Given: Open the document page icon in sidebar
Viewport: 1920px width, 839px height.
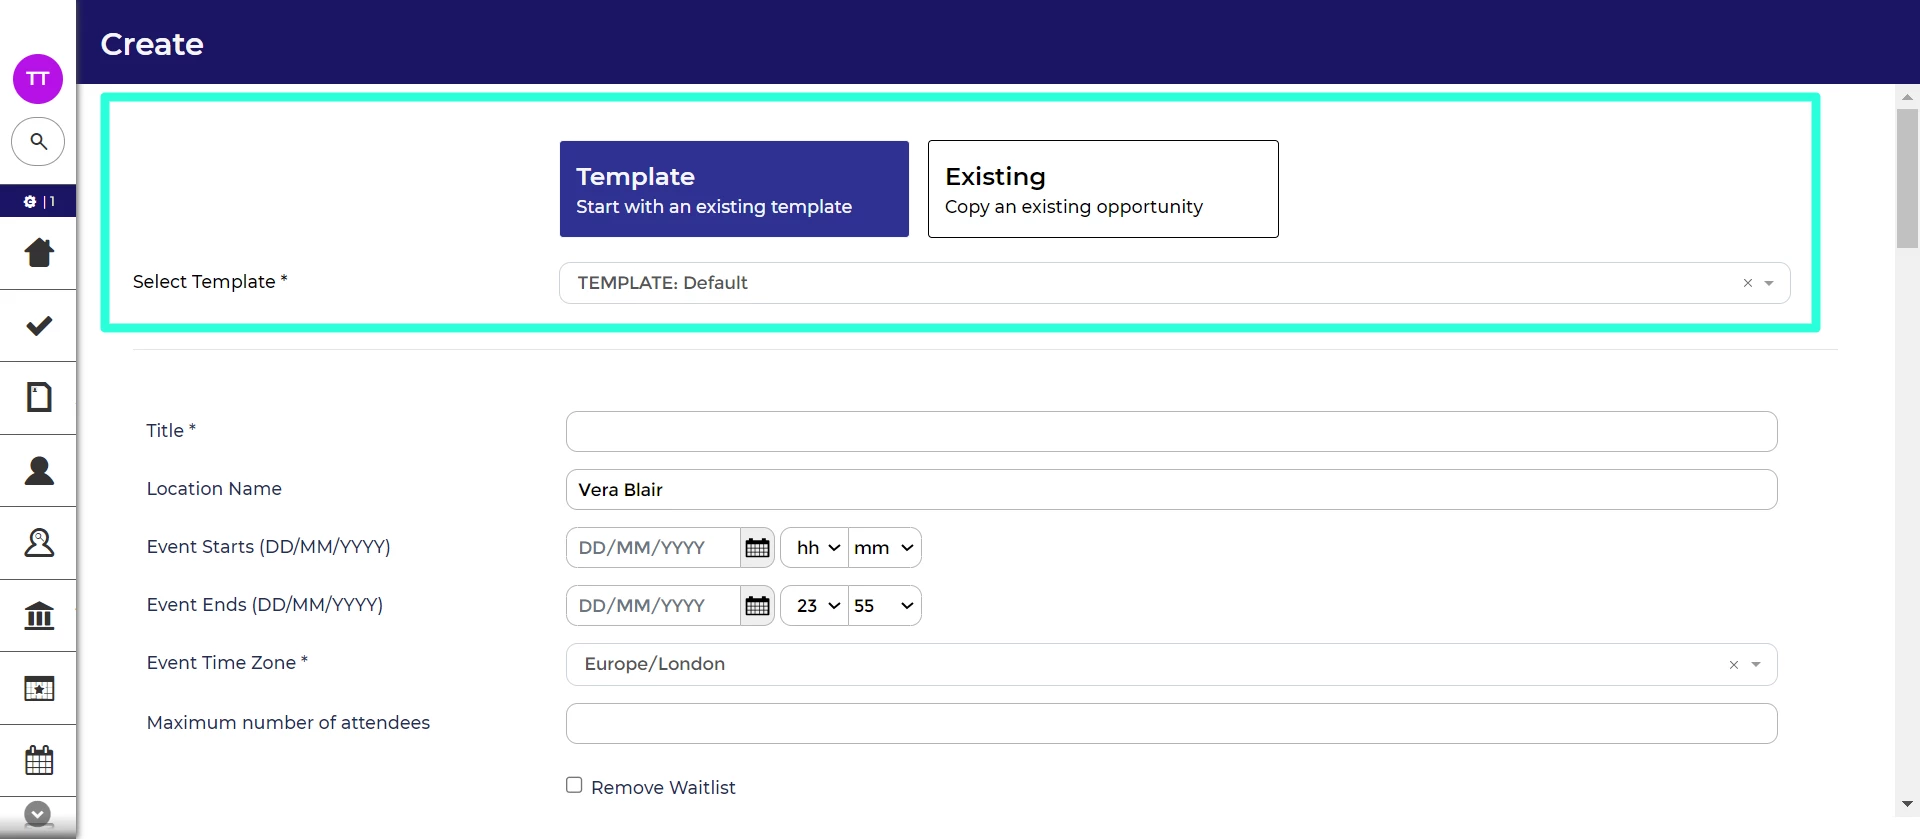Looking at the screenshot, I should click(39, 397).
